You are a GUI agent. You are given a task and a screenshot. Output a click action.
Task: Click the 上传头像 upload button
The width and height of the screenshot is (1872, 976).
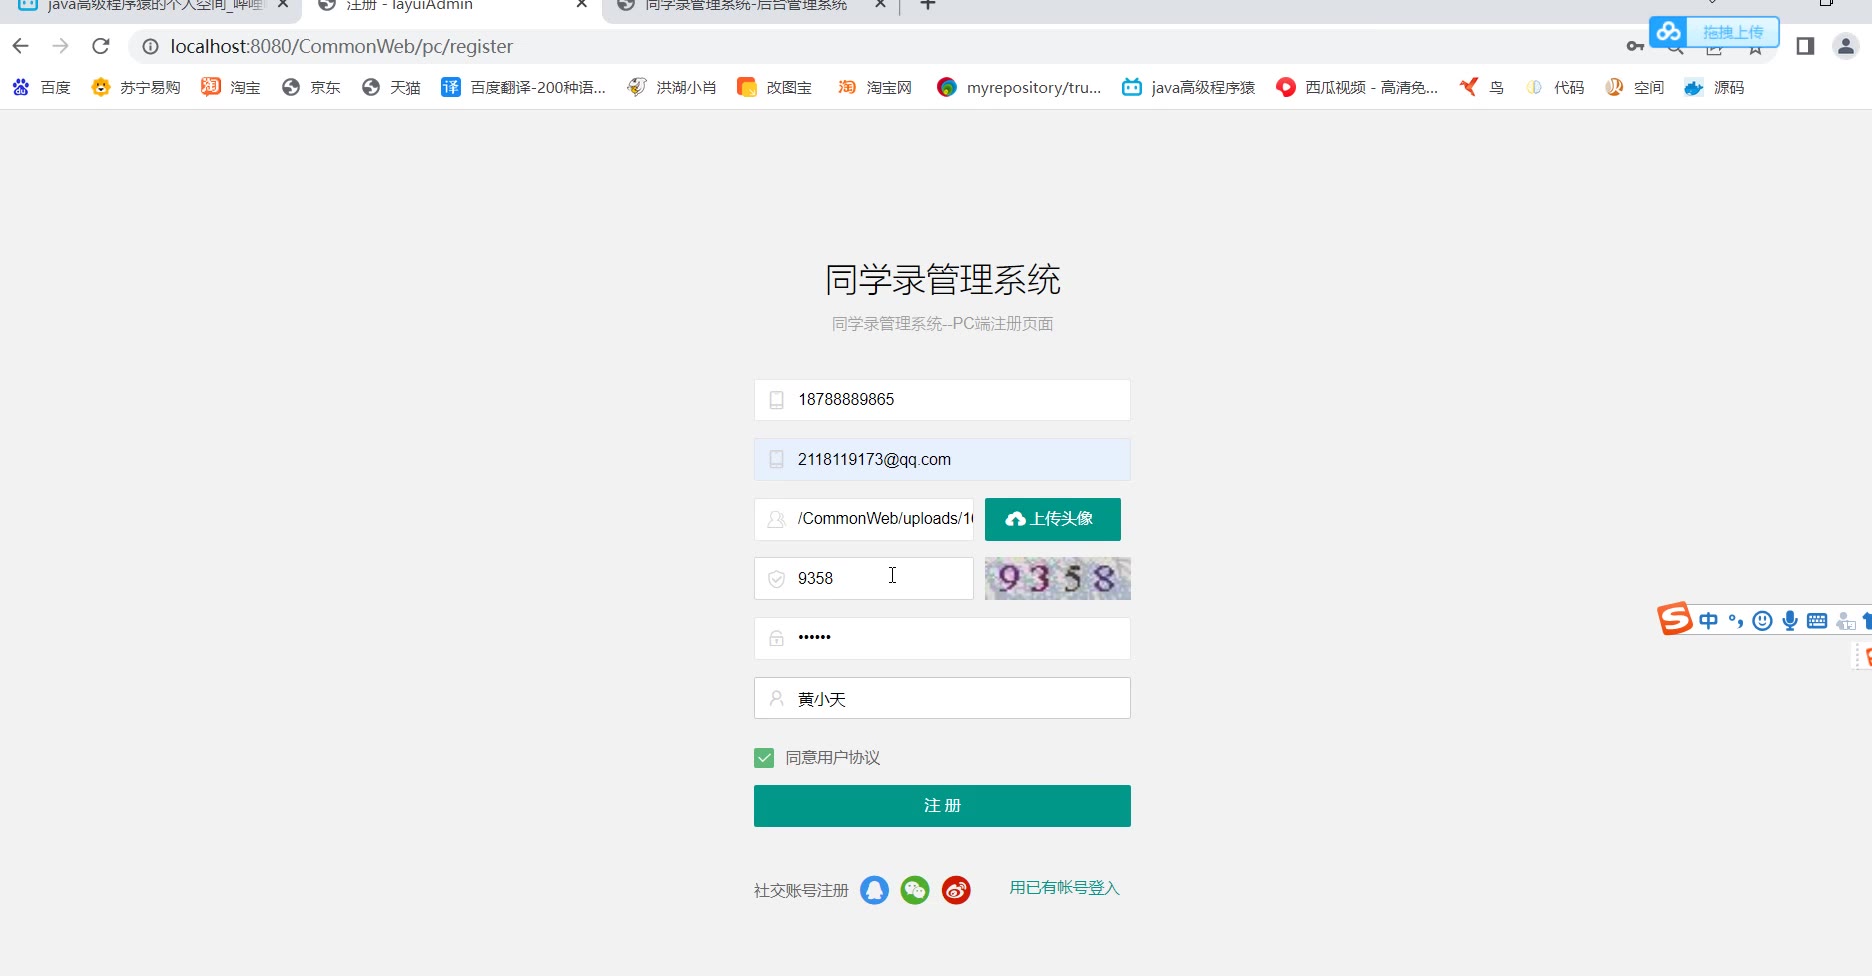point(1053,519)
